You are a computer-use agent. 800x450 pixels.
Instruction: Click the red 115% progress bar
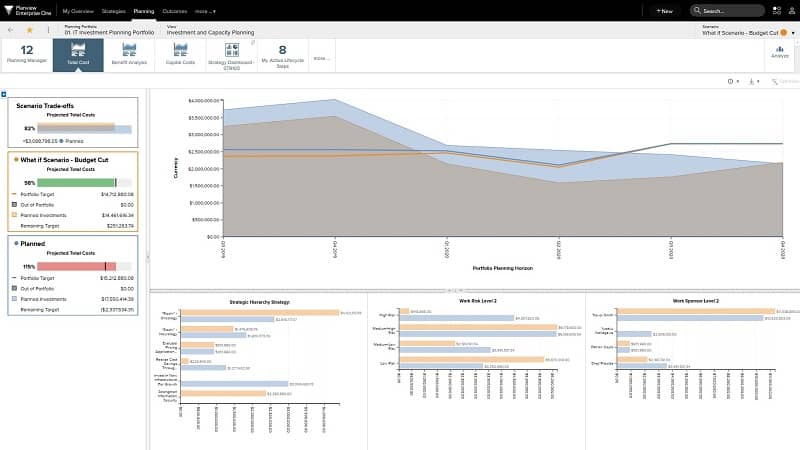pyautogui.click(x=77, y=266)
